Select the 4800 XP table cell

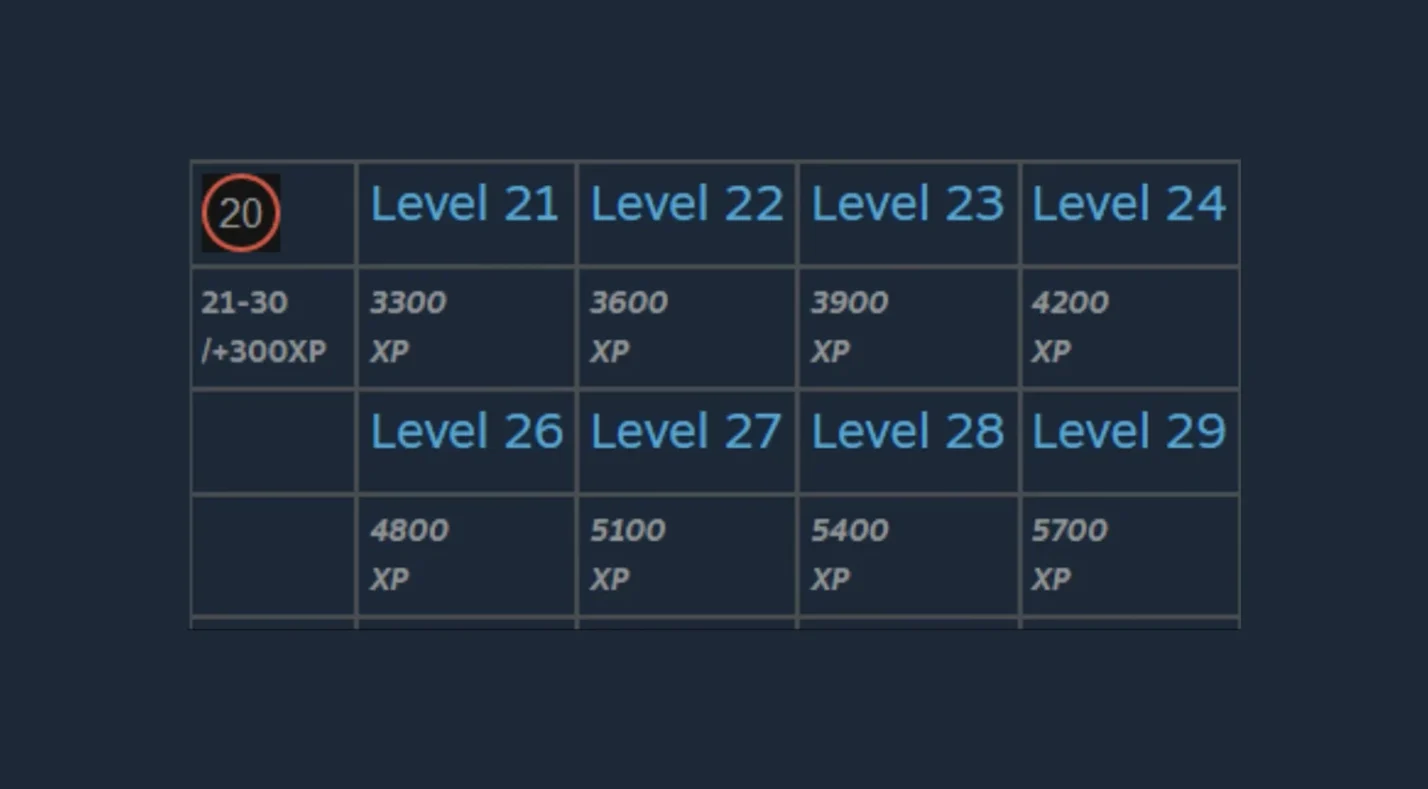tap(409, 554)
